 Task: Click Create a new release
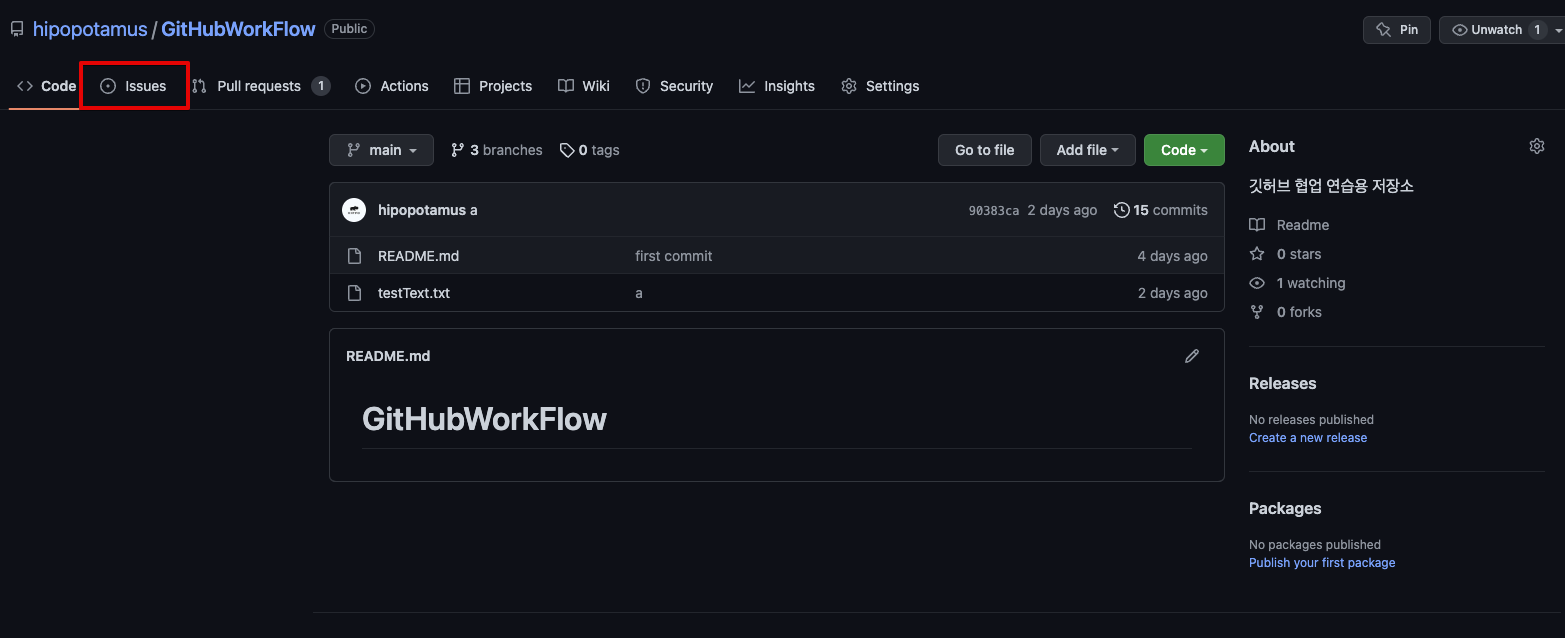pos(1308,438)
